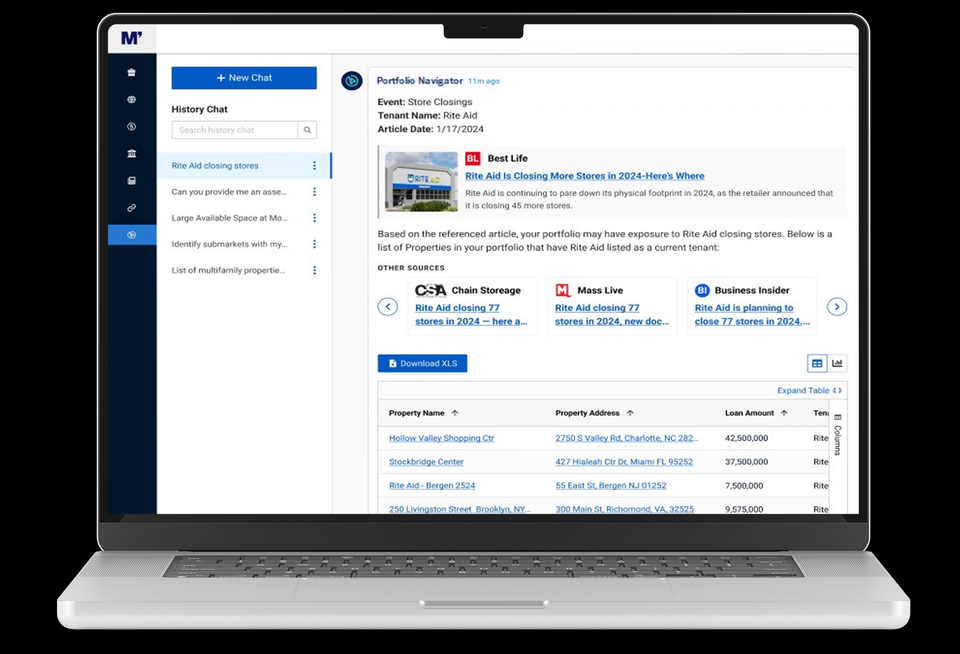The image size is (960, 654).
Task: Show next sources with right arrow
Action: 837,306
